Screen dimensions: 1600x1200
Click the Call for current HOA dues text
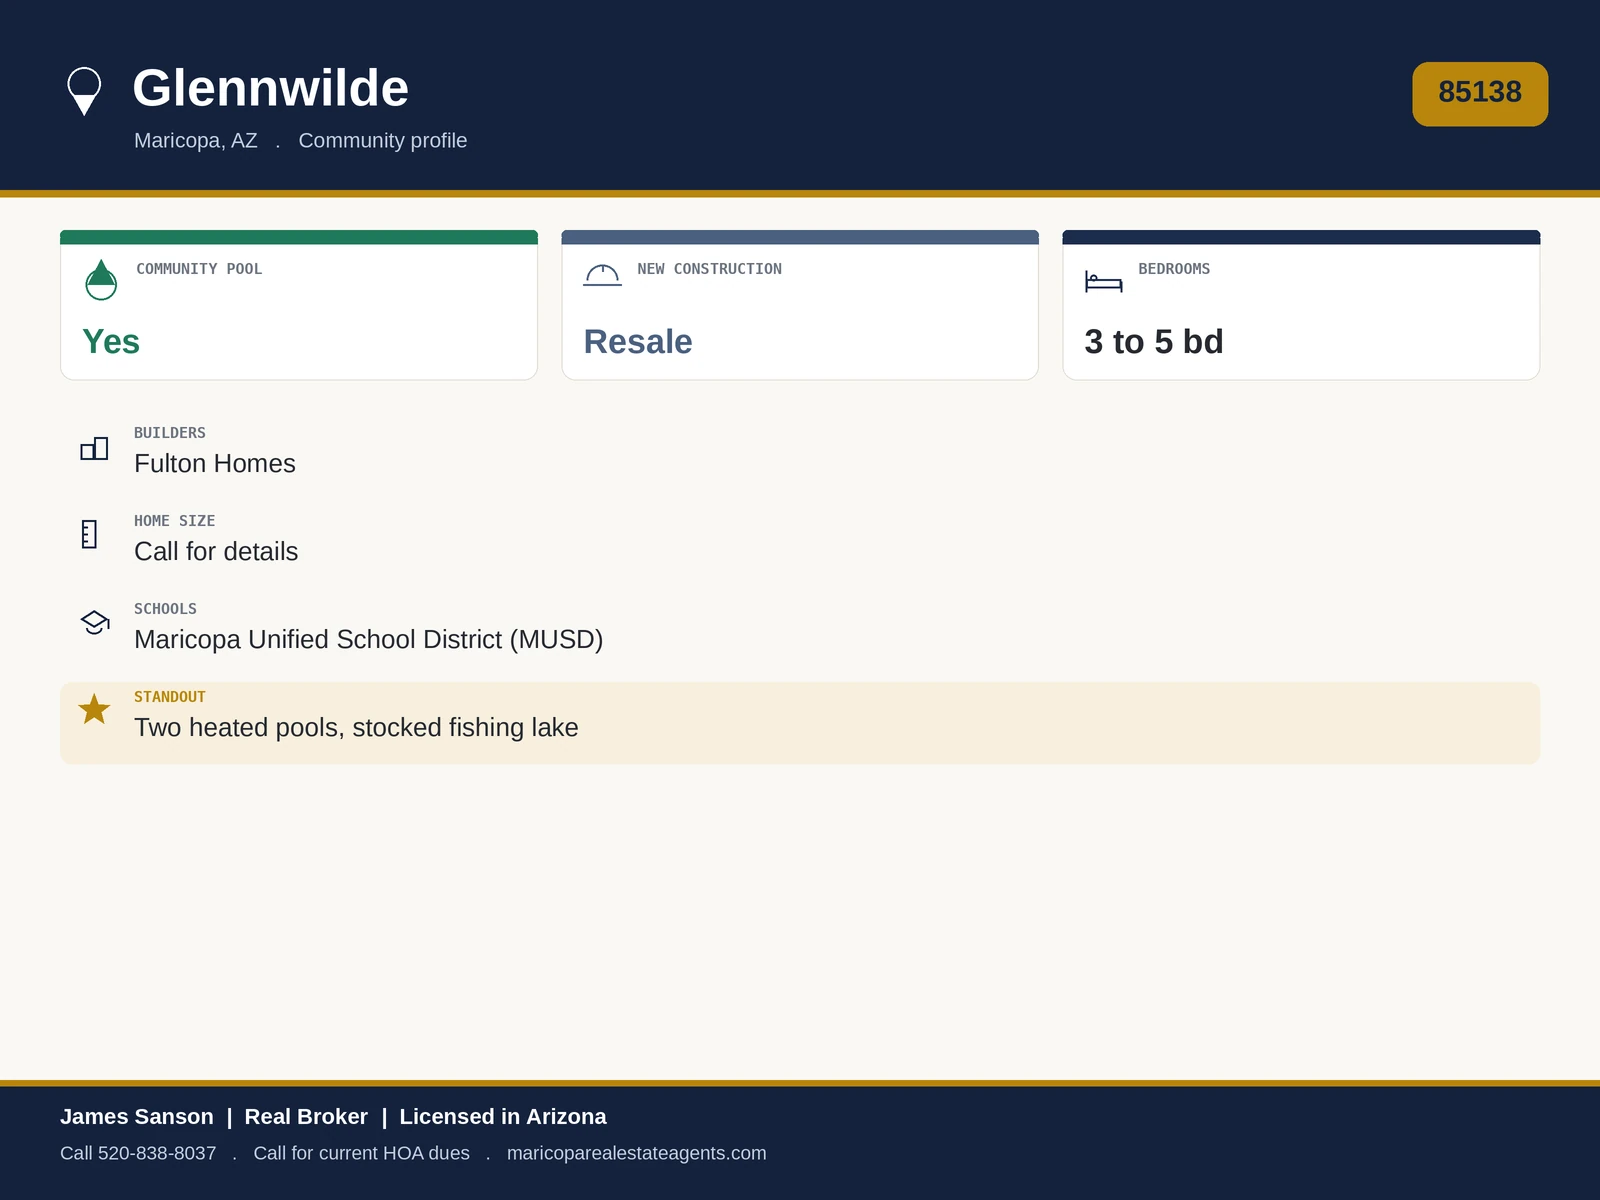(x=362, y=1153)
